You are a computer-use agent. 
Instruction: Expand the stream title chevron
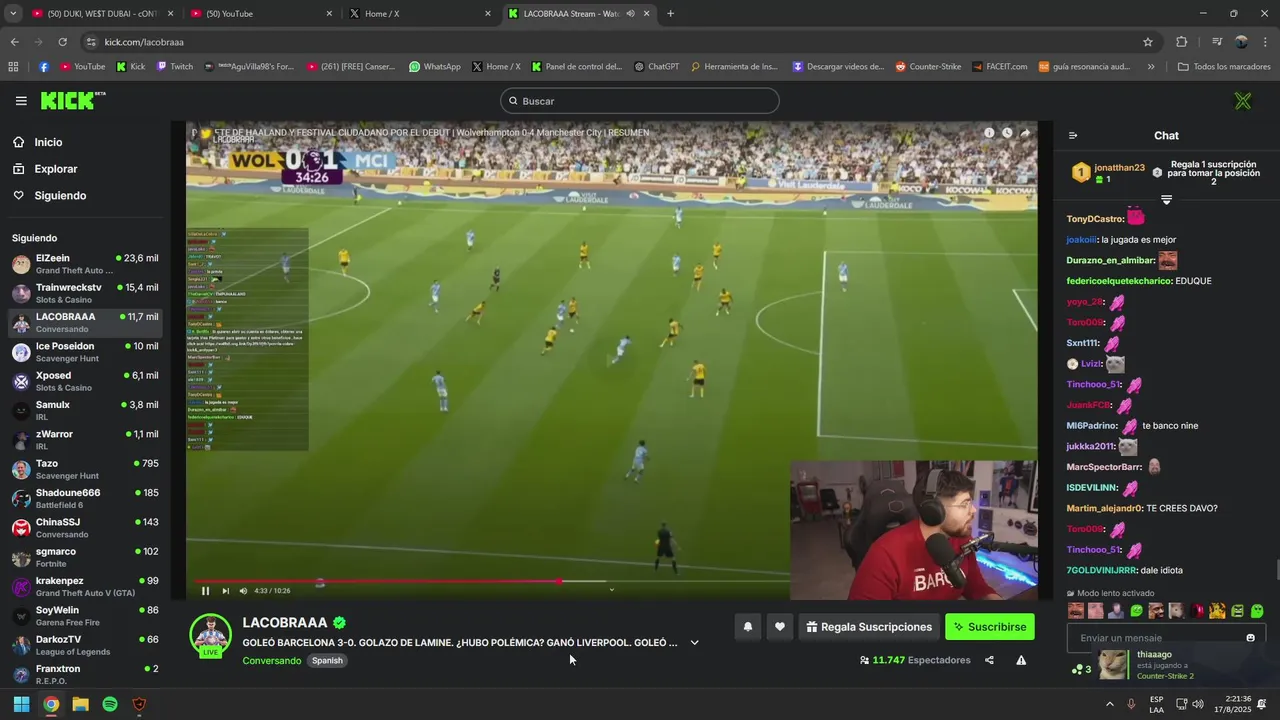click(x=694, y=643)
